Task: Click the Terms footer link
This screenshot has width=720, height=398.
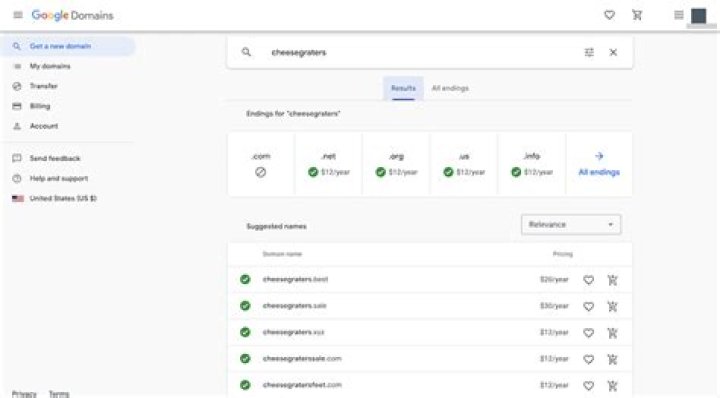Action: point(59,393)
